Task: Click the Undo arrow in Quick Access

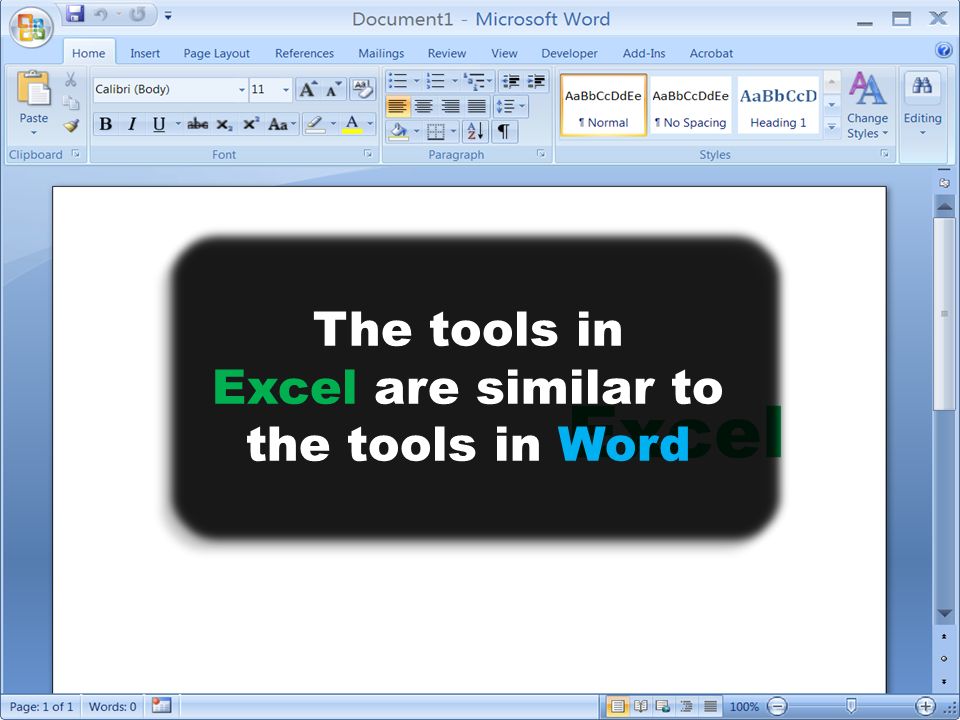Action: point(101,15)
